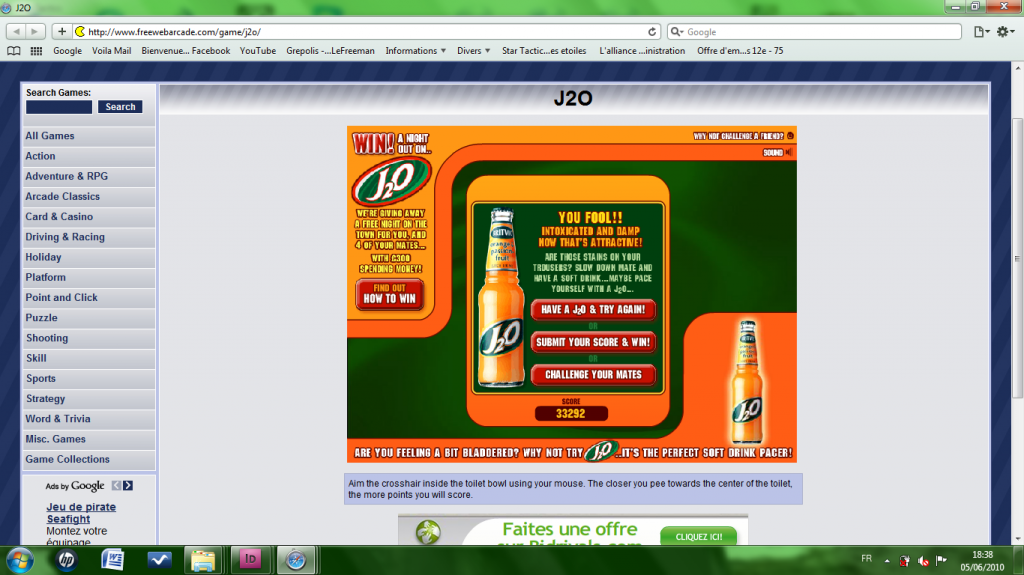Open the Word & Trivia category
Screen dimensions: 1024x575
click(x=89, y=419)
